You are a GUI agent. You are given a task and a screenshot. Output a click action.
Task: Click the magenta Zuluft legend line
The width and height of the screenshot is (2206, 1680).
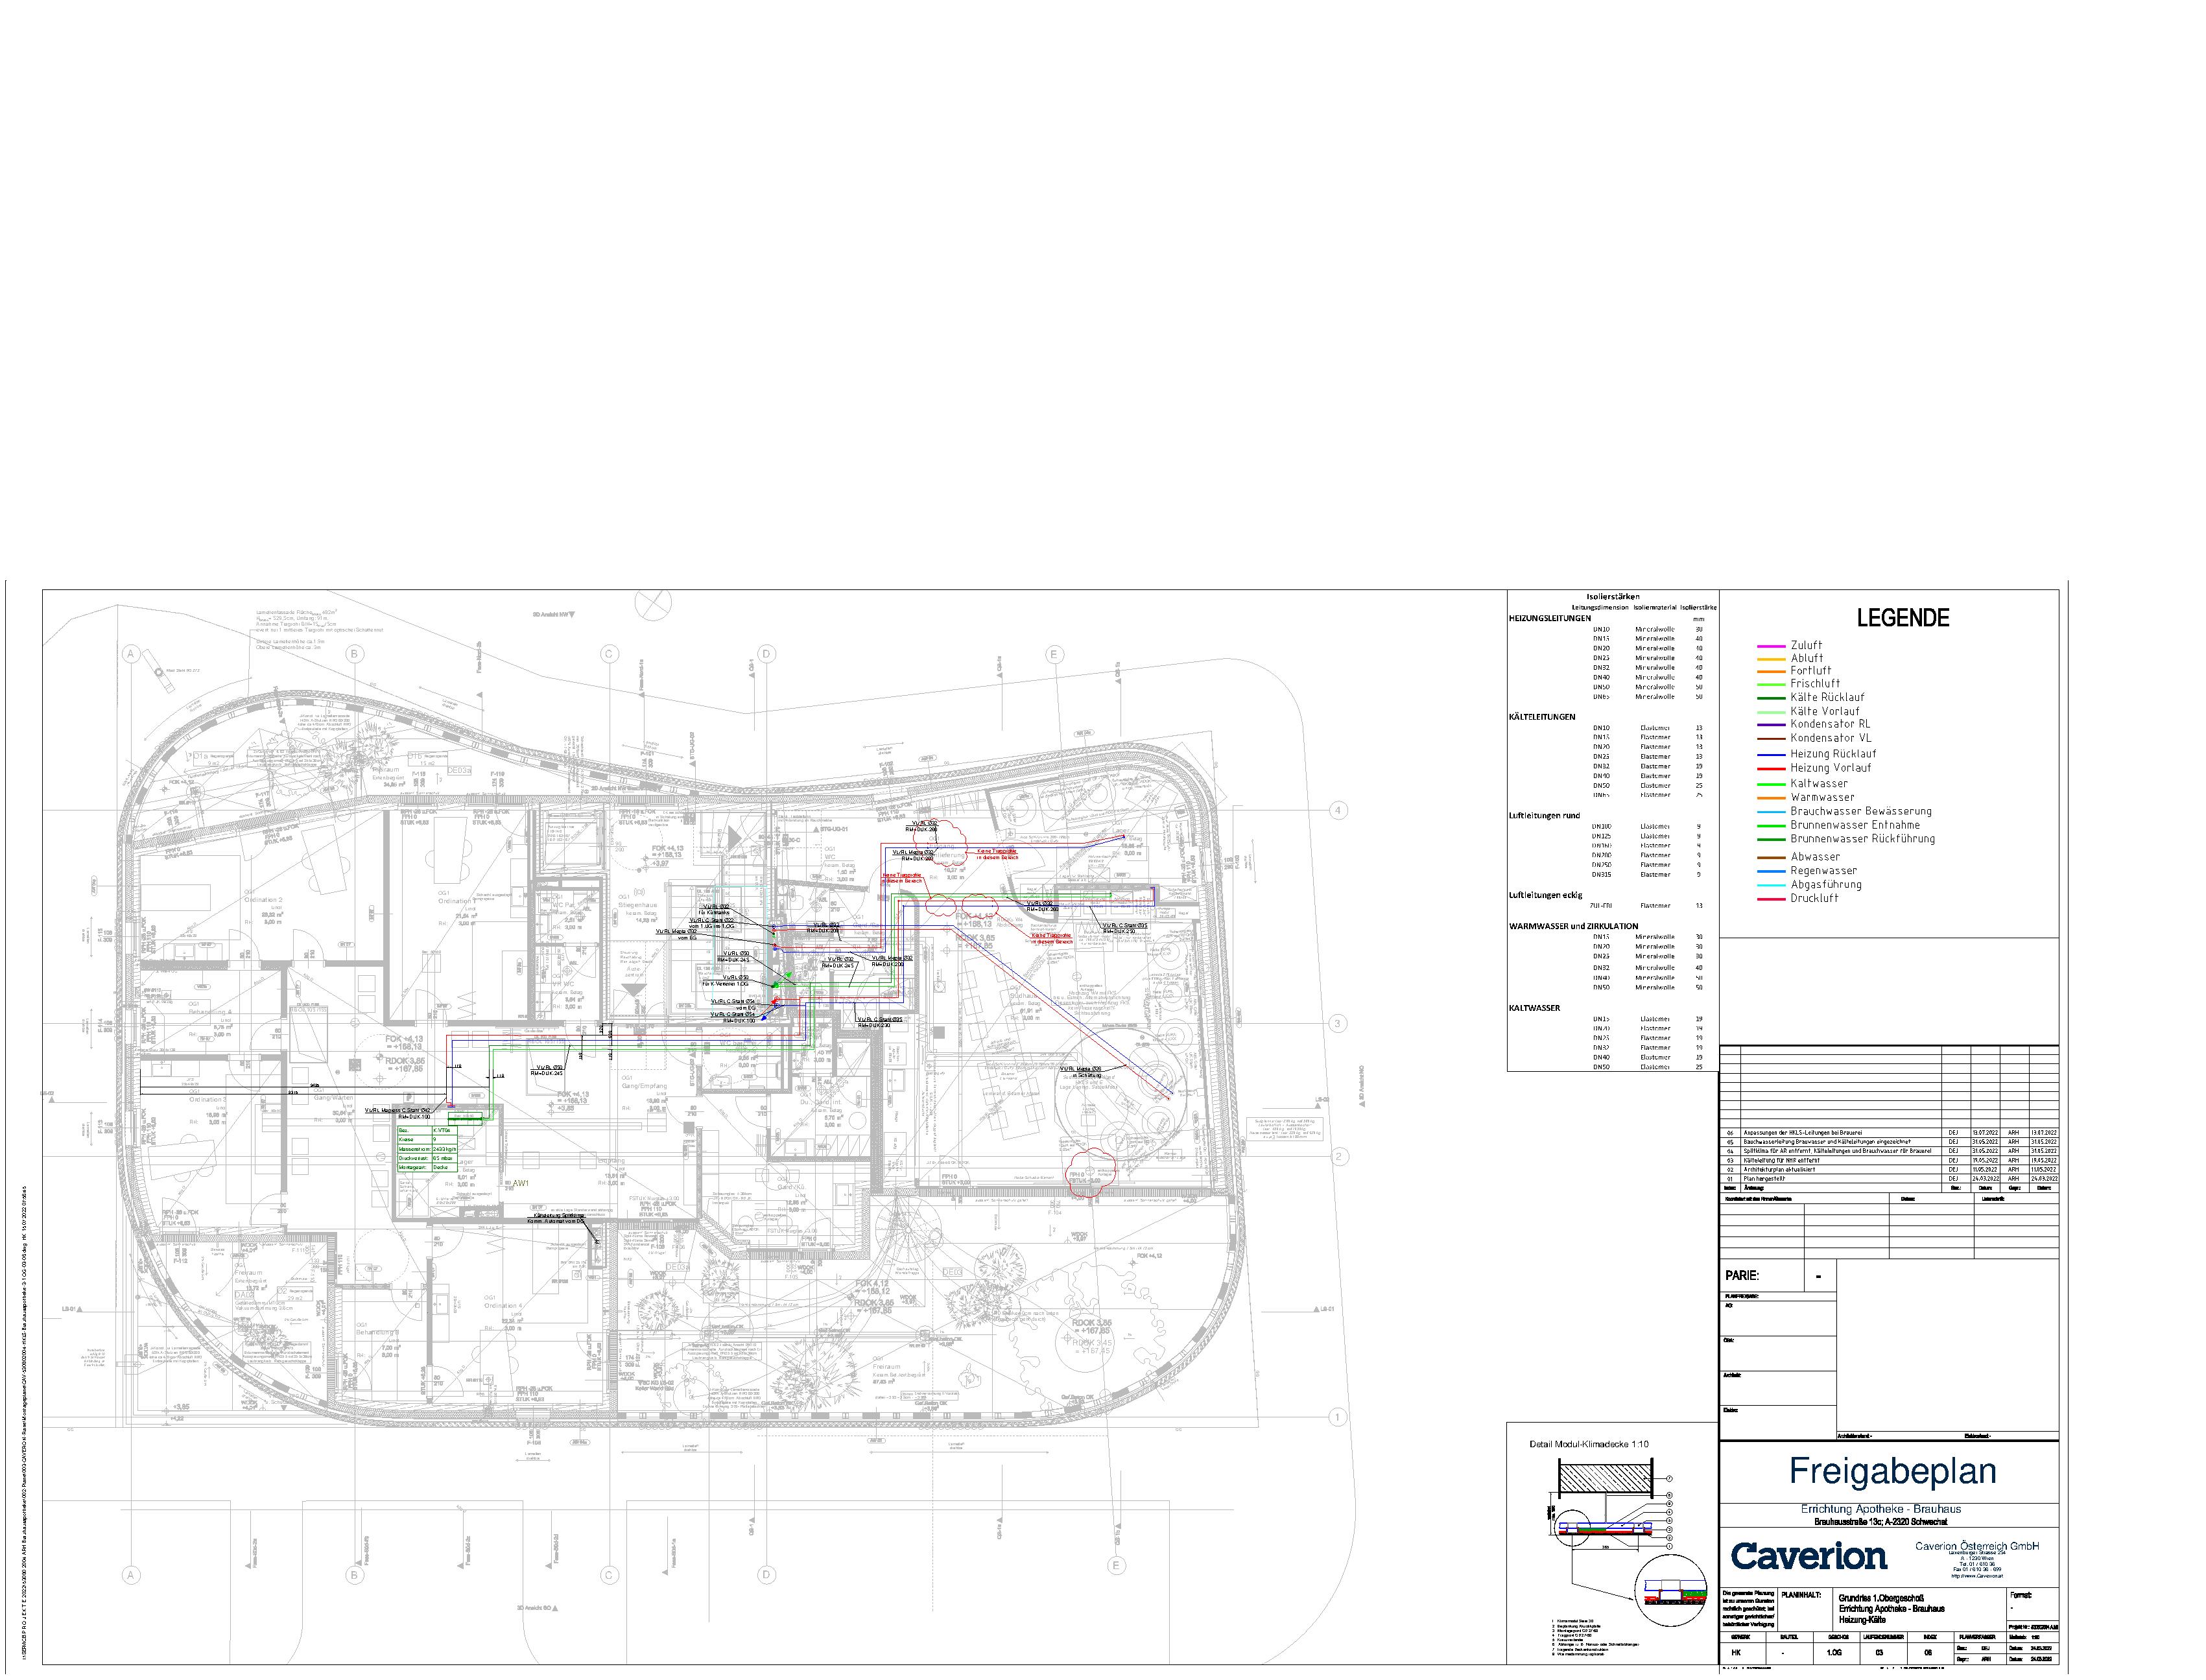pyautogui.click(x=1771, y=646)
